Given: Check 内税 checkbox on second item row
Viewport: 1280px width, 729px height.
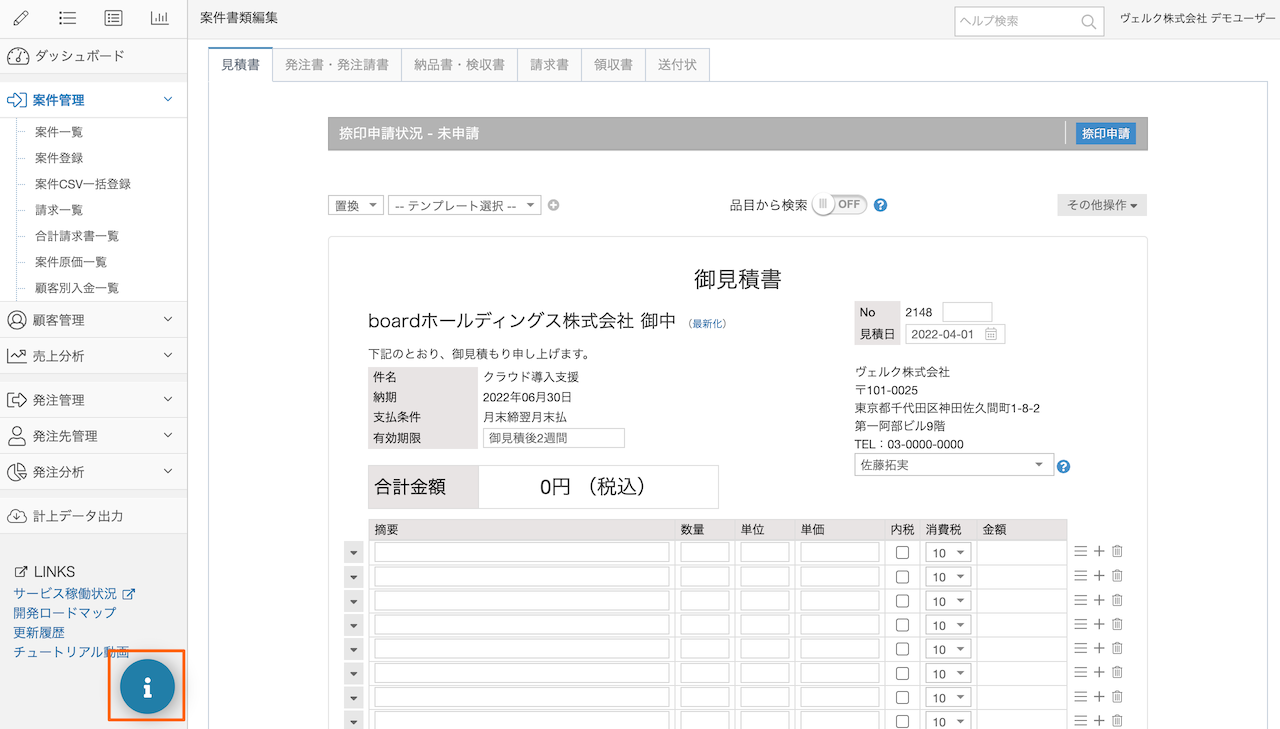Looking at the screenshot, I should click(x=902, y=577).
